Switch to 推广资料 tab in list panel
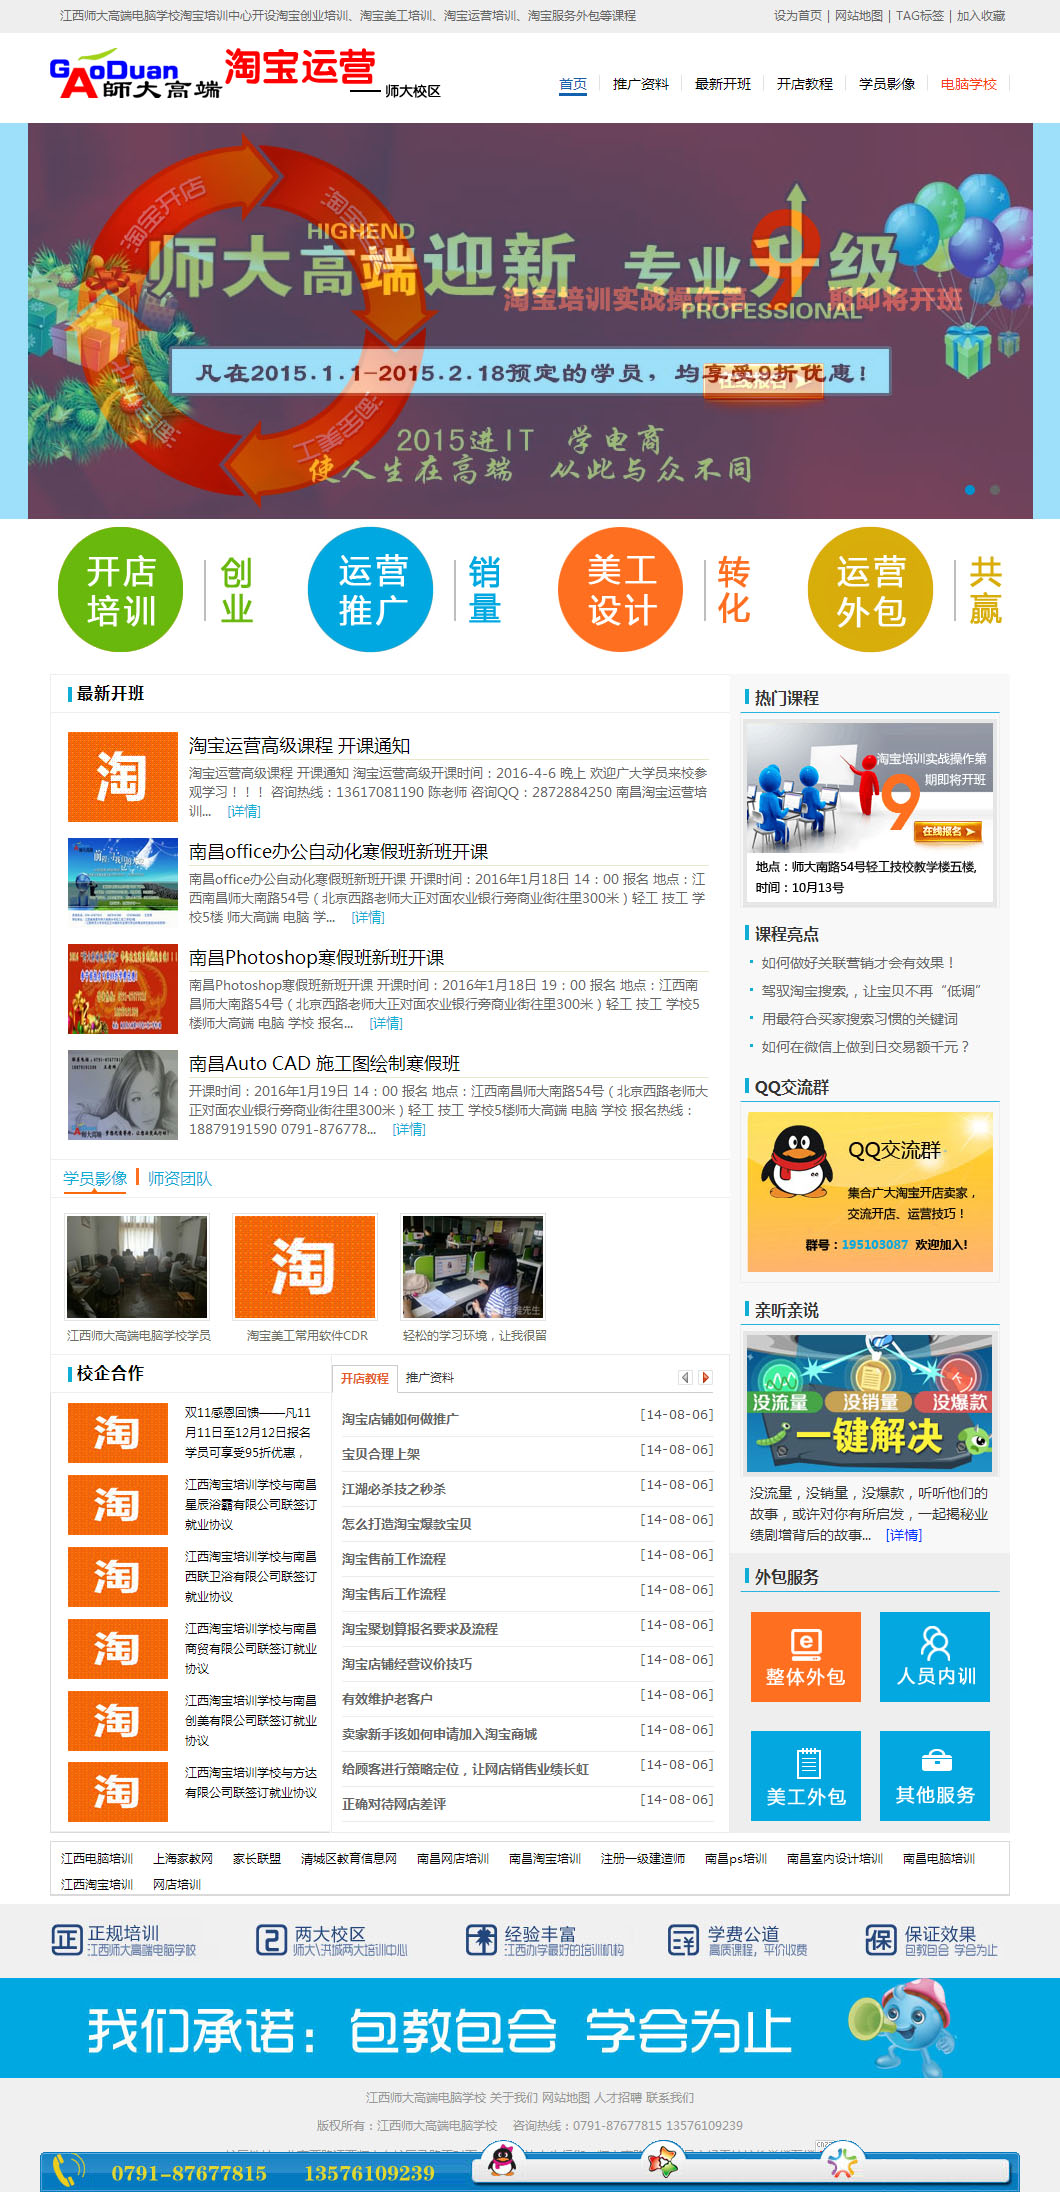1060x2192 pixels. 430,1378
